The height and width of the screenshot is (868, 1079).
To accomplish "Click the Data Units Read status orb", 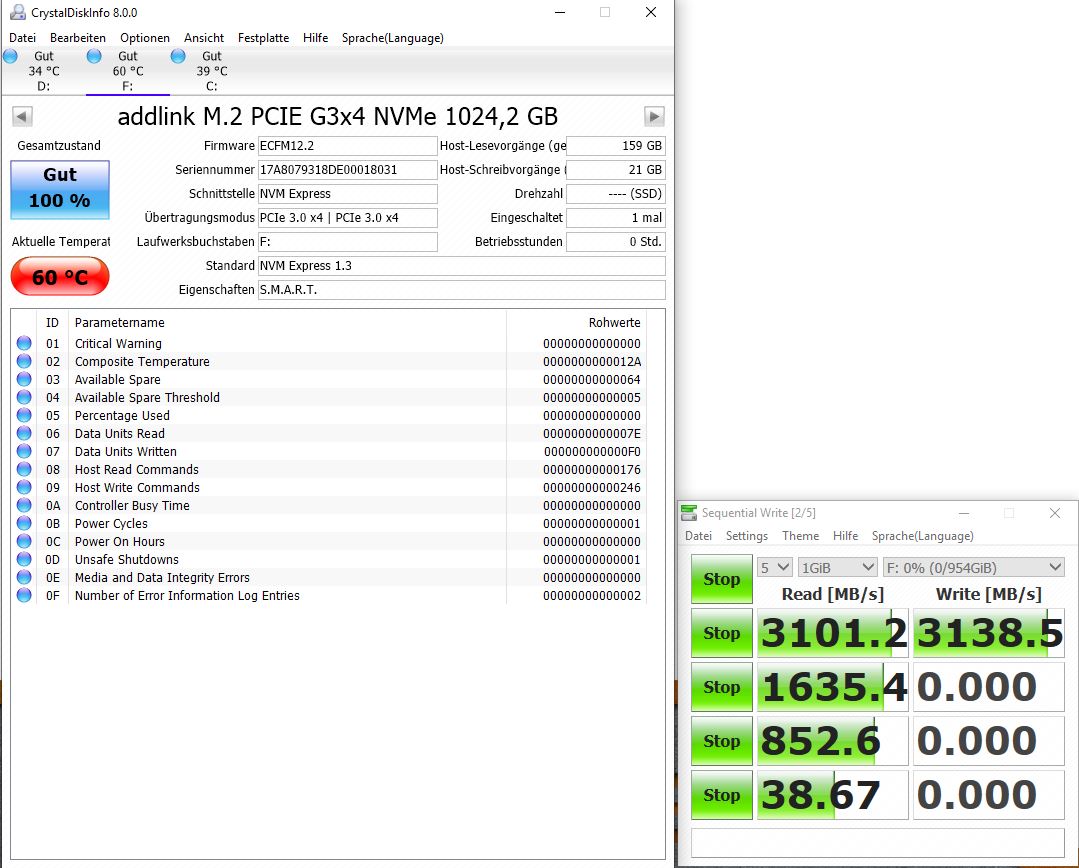I will pos(24,433).
